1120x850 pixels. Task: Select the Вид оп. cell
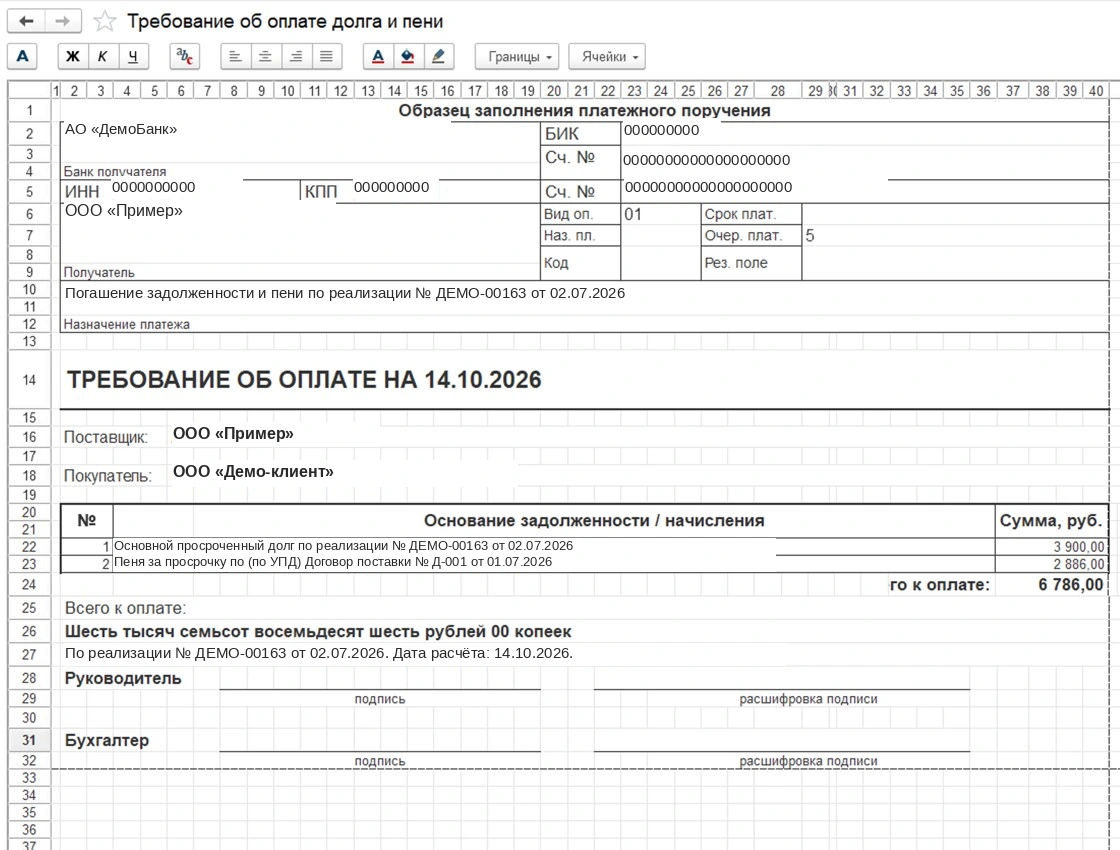coord(580,214)
